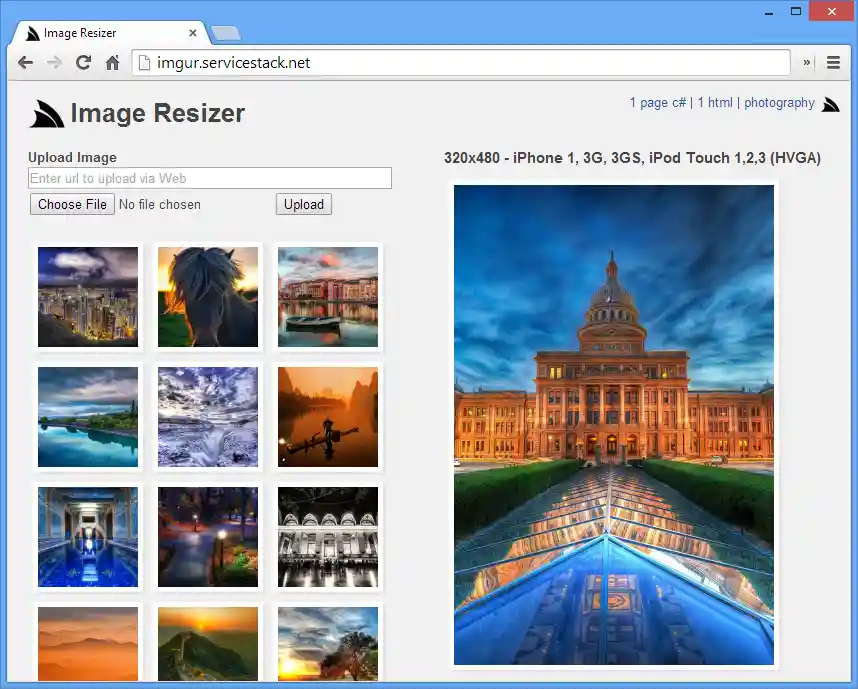858x689 pixels.
Task: Follow the photography link
Action: (x=779, y=103)
